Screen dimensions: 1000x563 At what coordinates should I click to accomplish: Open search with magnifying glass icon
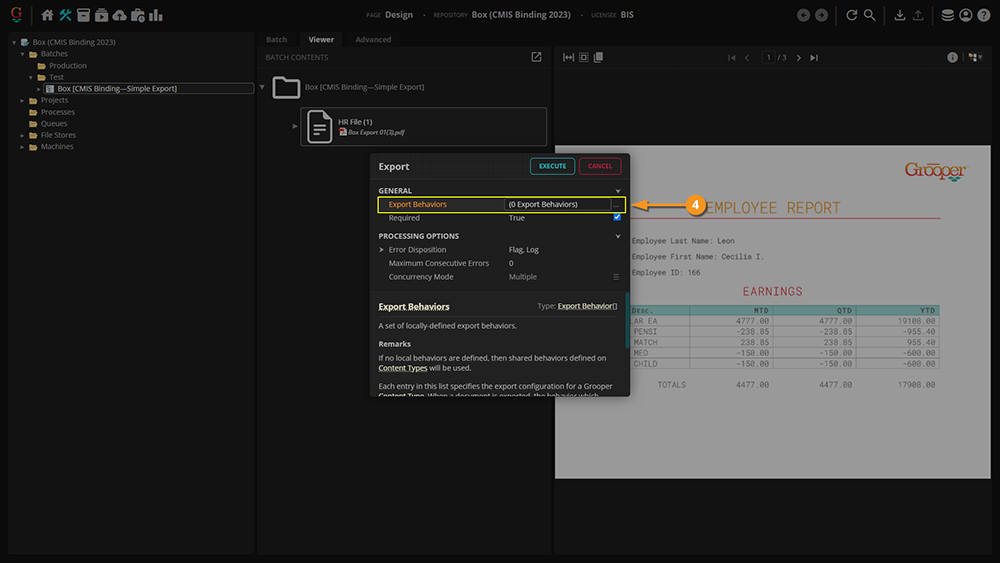(870, 15)
